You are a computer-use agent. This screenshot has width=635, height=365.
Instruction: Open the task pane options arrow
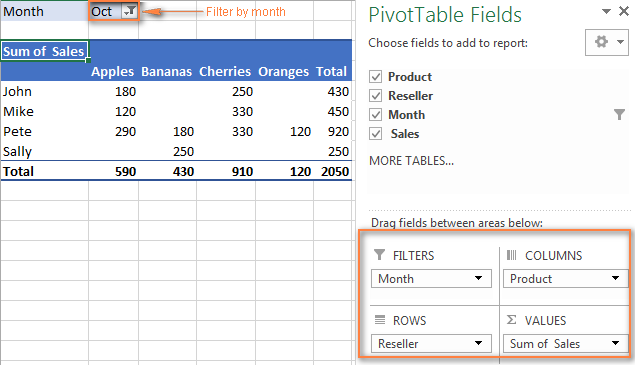pos(606,11)
